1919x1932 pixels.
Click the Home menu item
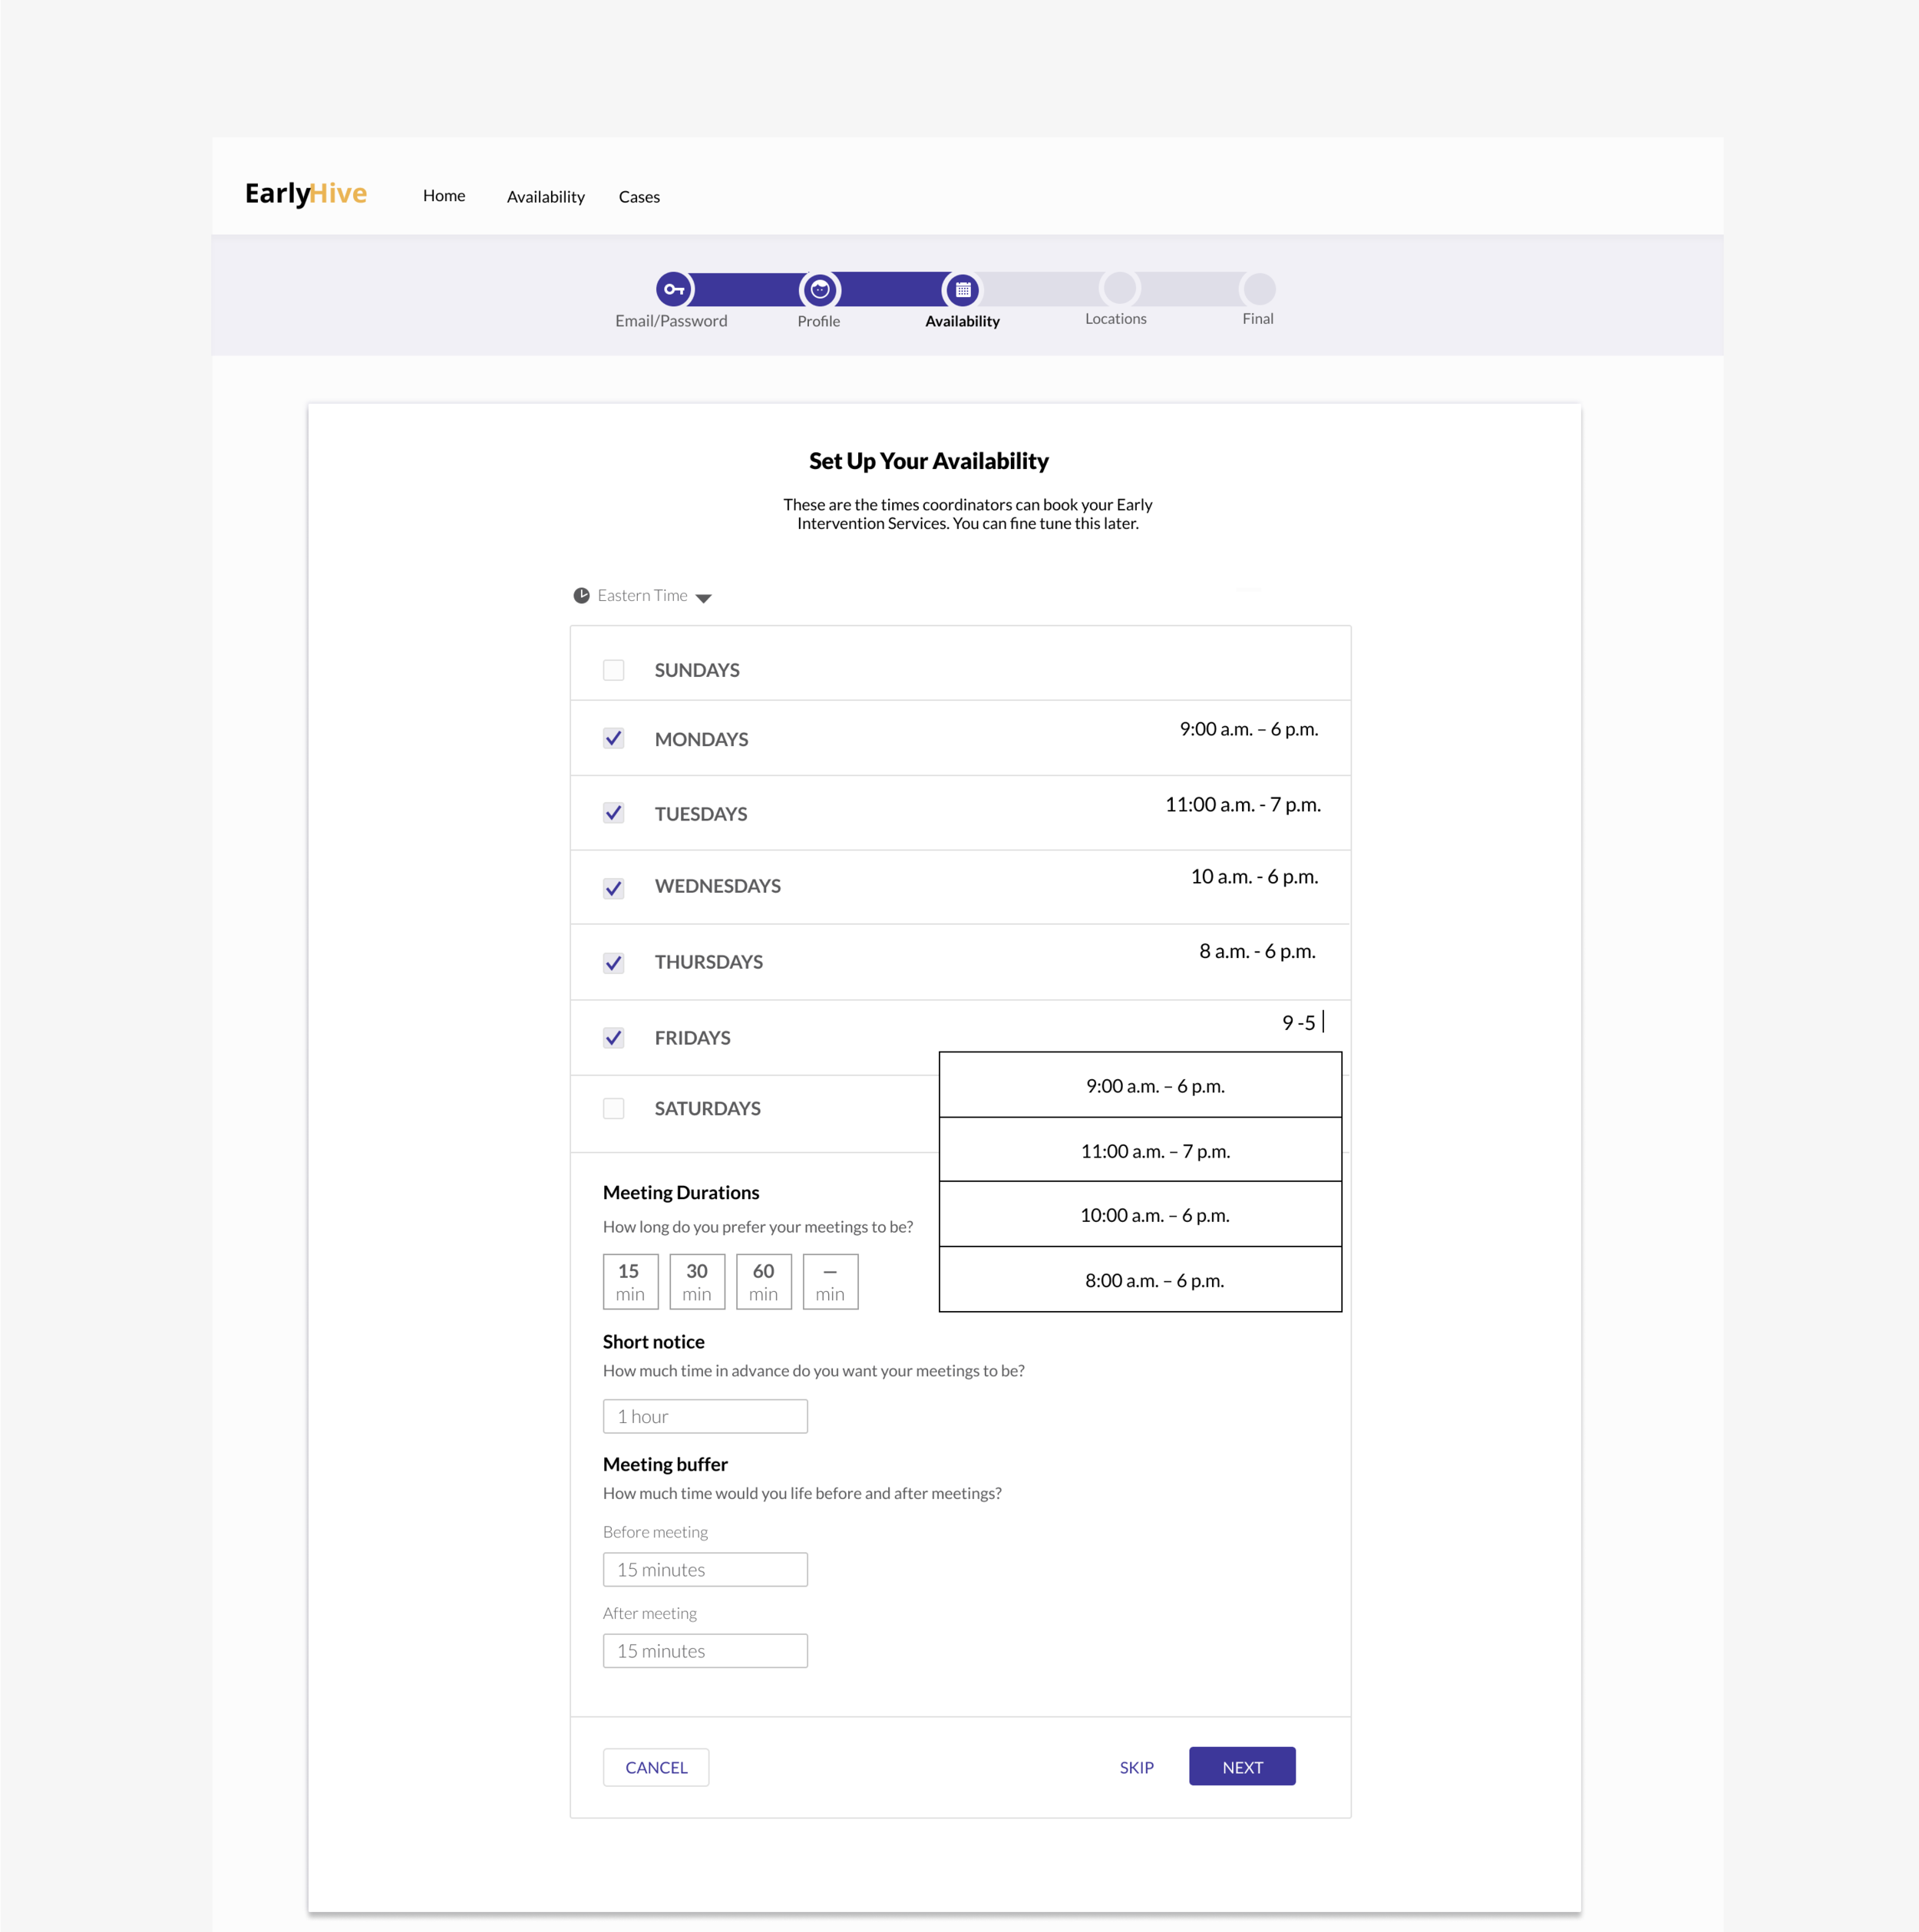coord(443,195)
